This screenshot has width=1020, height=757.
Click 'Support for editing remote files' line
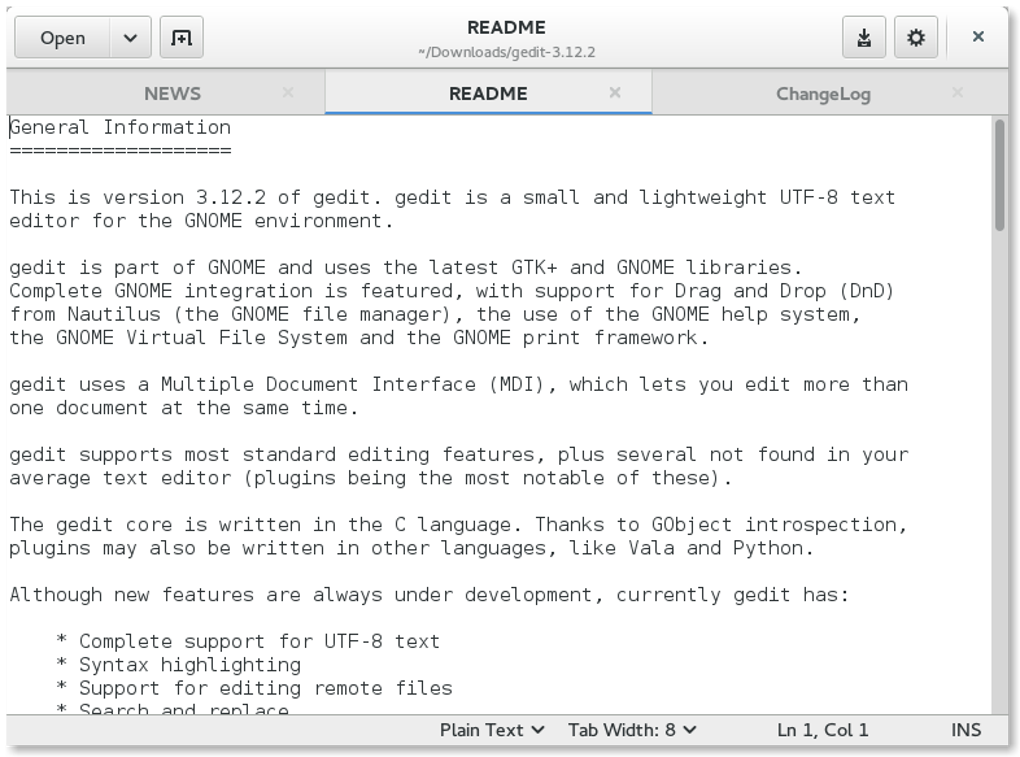265,688
